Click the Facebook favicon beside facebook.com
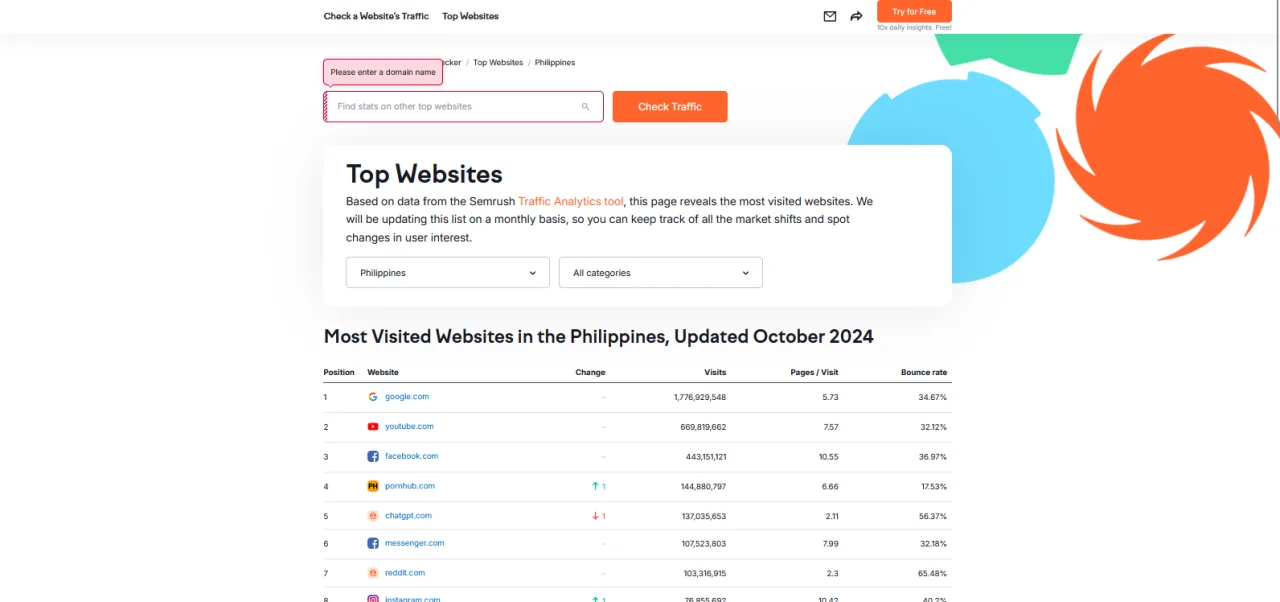This screenshot has width=1280, height=602. pos(373,457)
